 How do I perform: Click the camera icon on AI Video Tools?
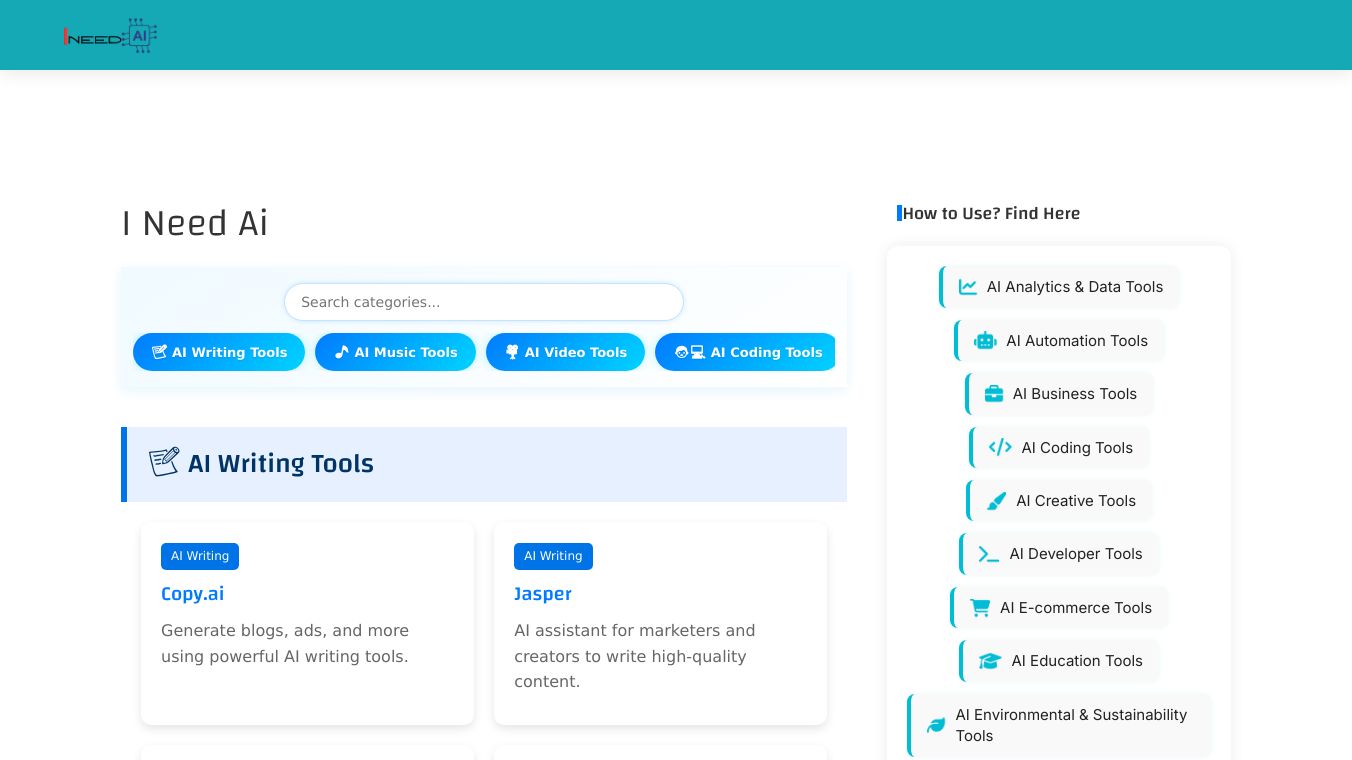pyautogui.click(x=512, y=352)
